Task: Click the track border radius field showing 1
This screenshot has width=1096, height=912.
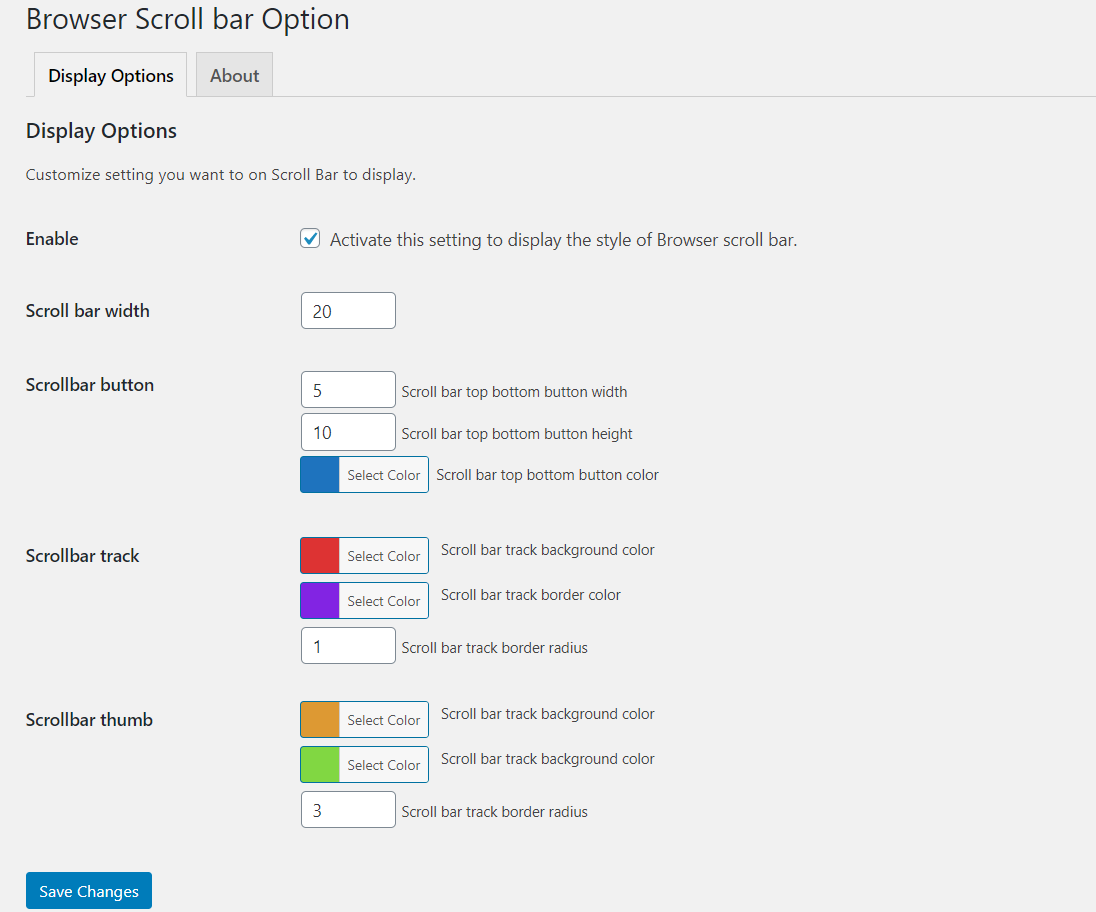Action: tap(348, 646)
